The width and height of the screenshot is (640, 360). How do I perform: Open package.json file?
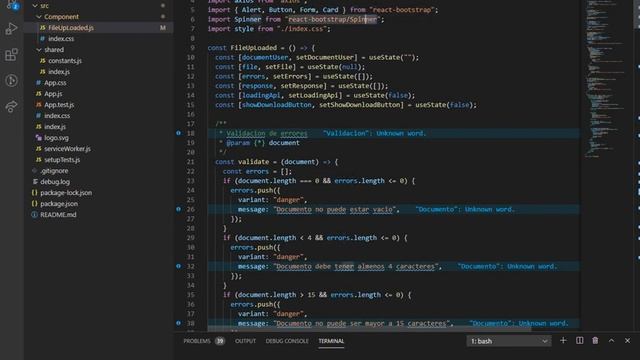click(59, 204)
